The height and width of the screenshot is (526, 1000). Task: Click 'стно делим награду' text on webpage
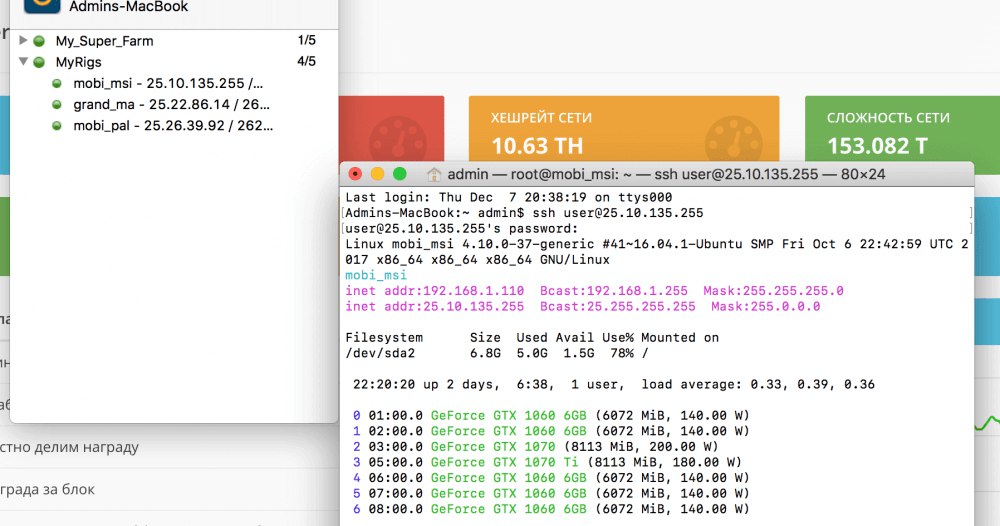coord(69,448)
